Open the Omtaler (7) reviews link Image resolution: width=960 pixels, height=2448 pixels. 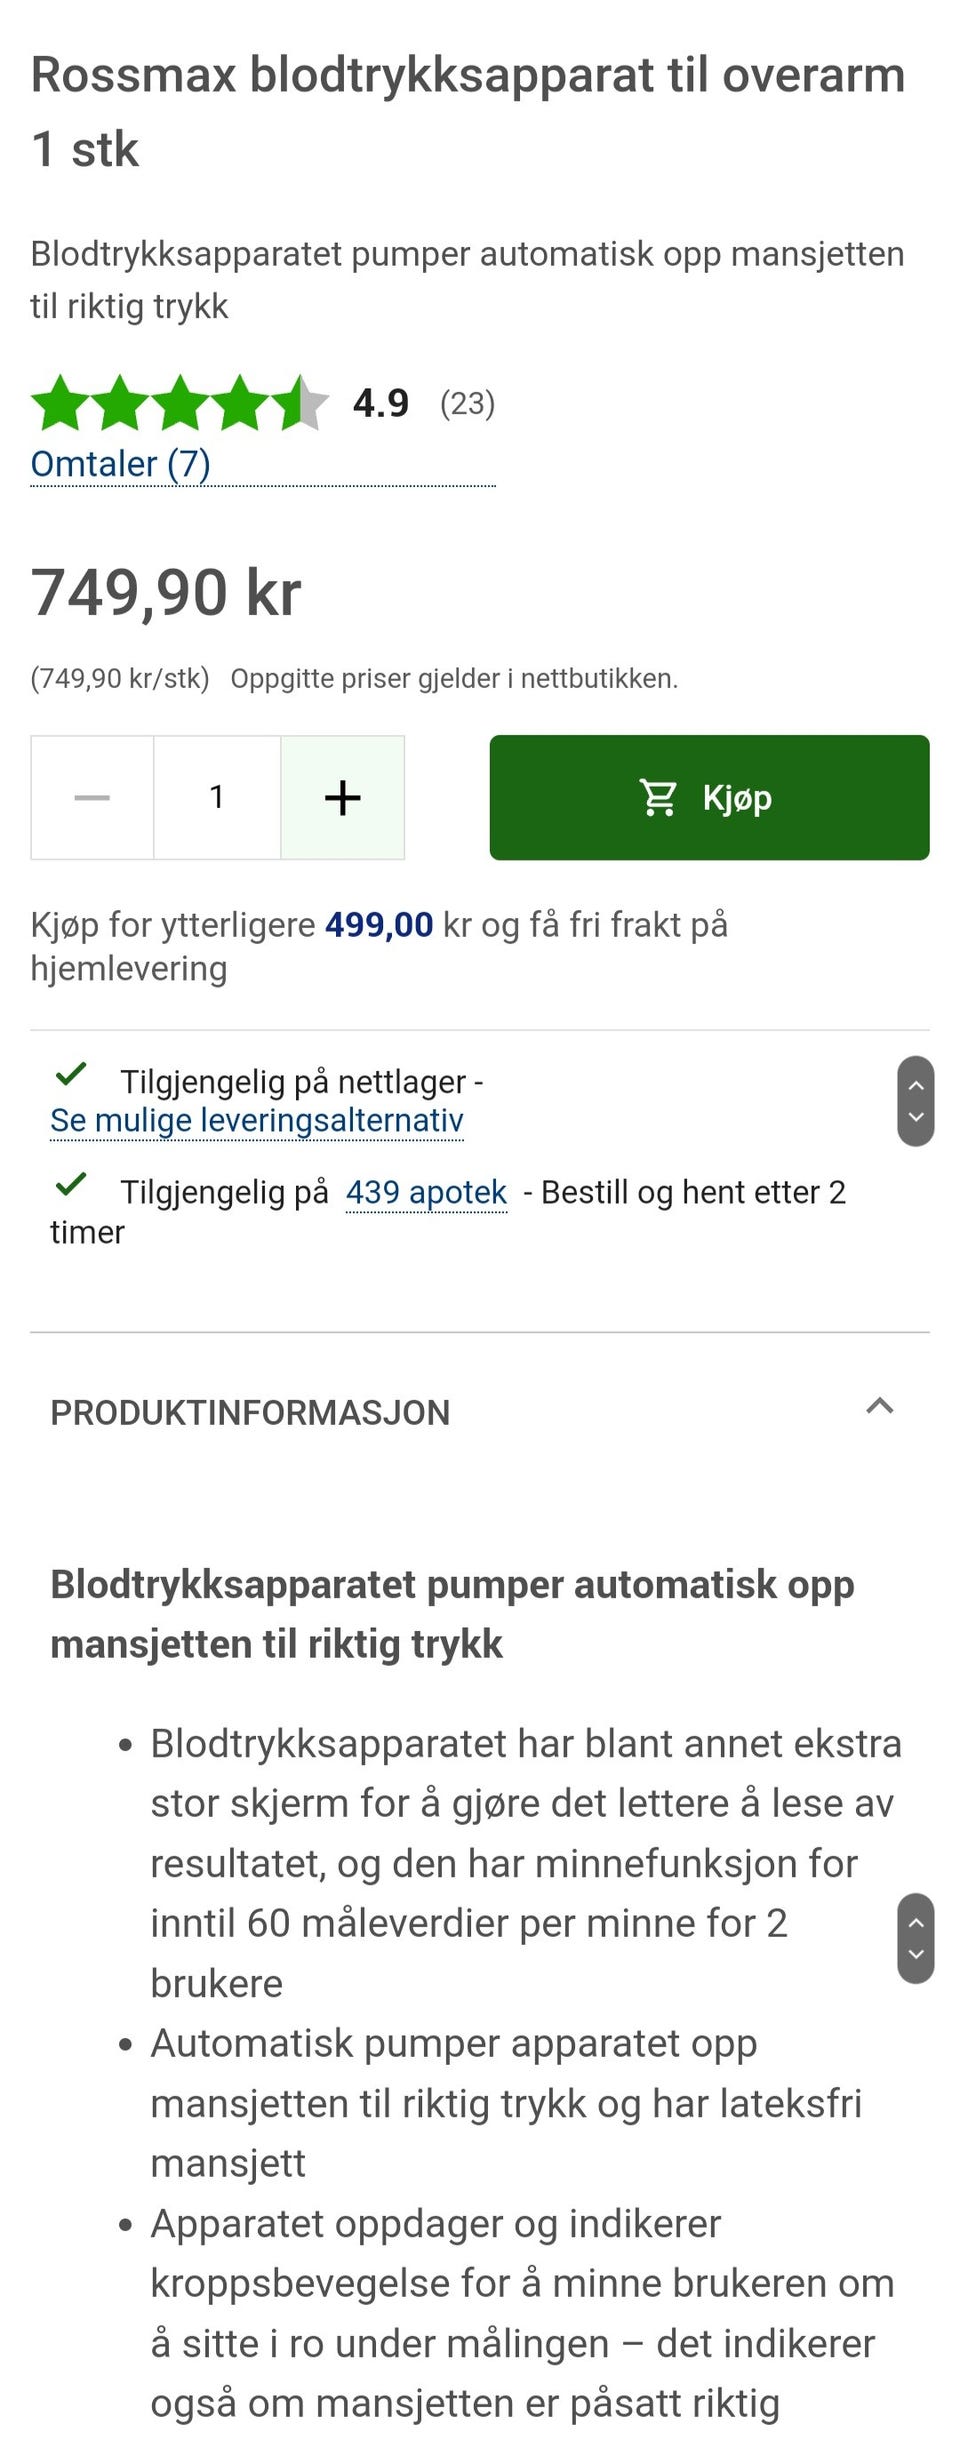point(120,464)
